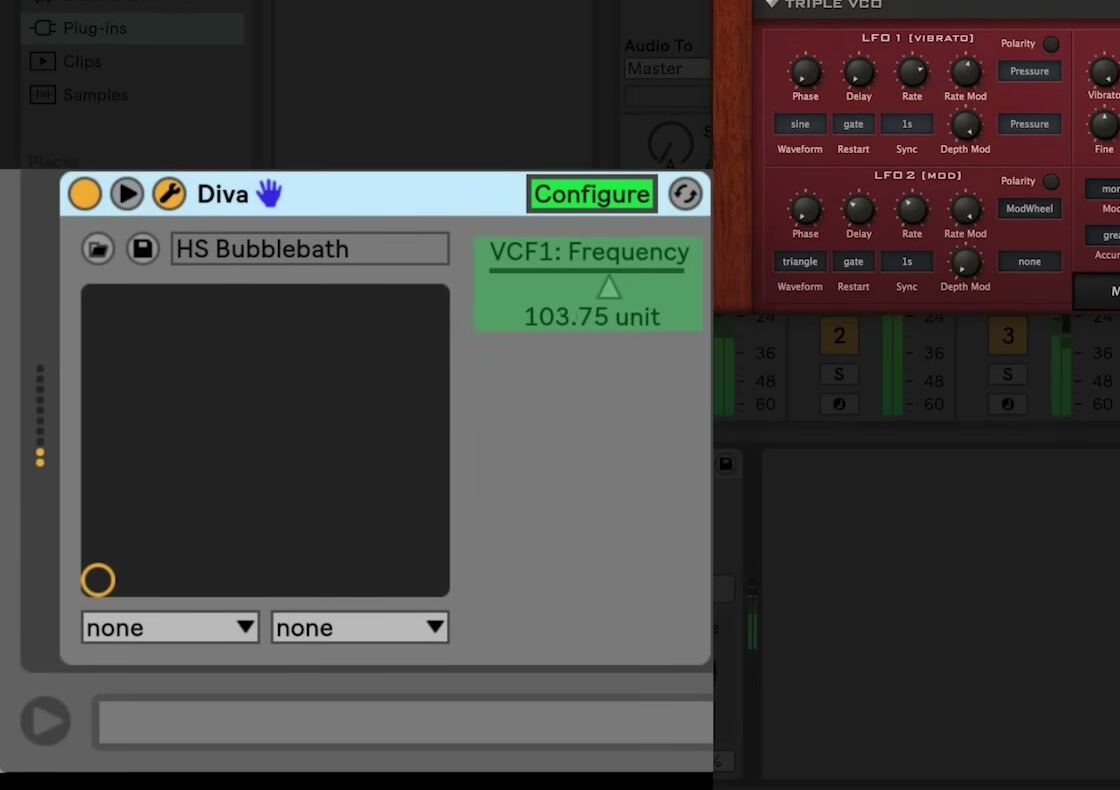Open the LFO 2 triangle Waveform selector
The image size is (1120, 790).
point(800,261)
